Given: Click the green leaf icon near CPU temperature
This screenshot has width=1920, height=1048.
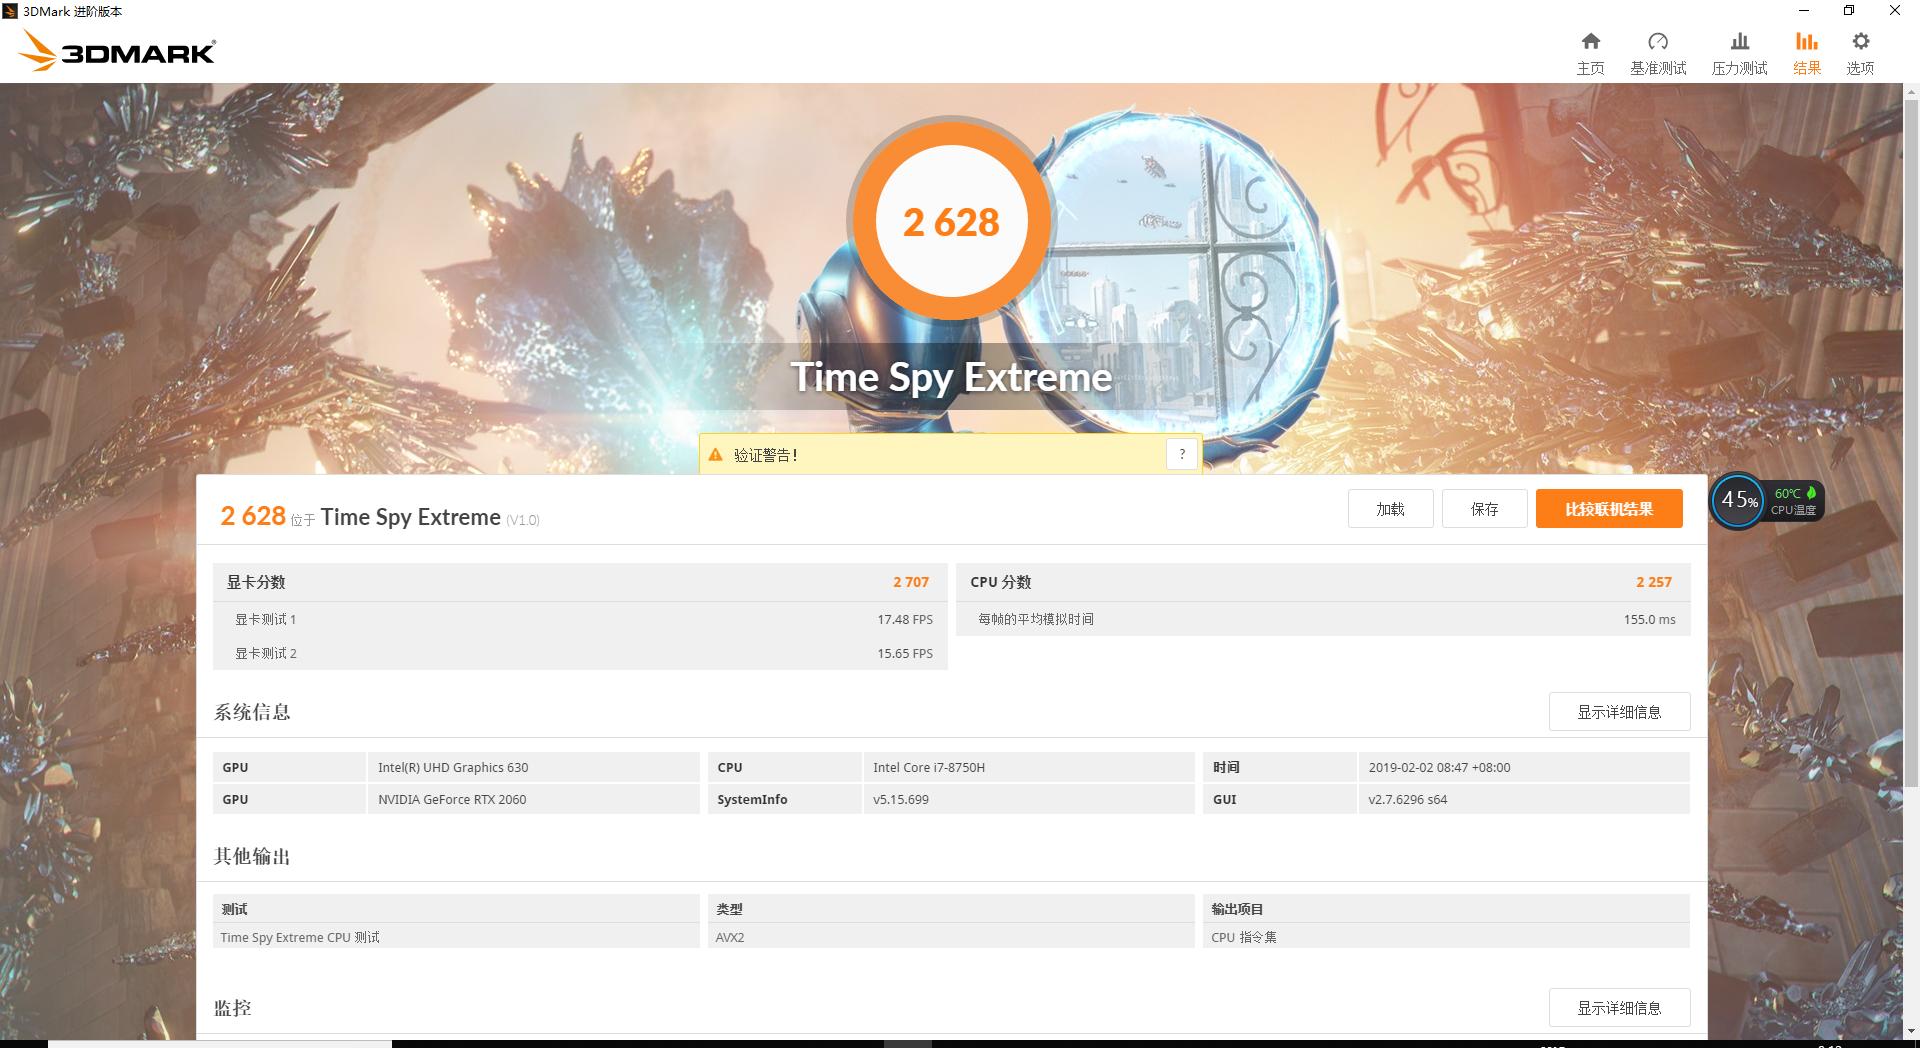Looking at the screenshot, I should point(1812,494).
